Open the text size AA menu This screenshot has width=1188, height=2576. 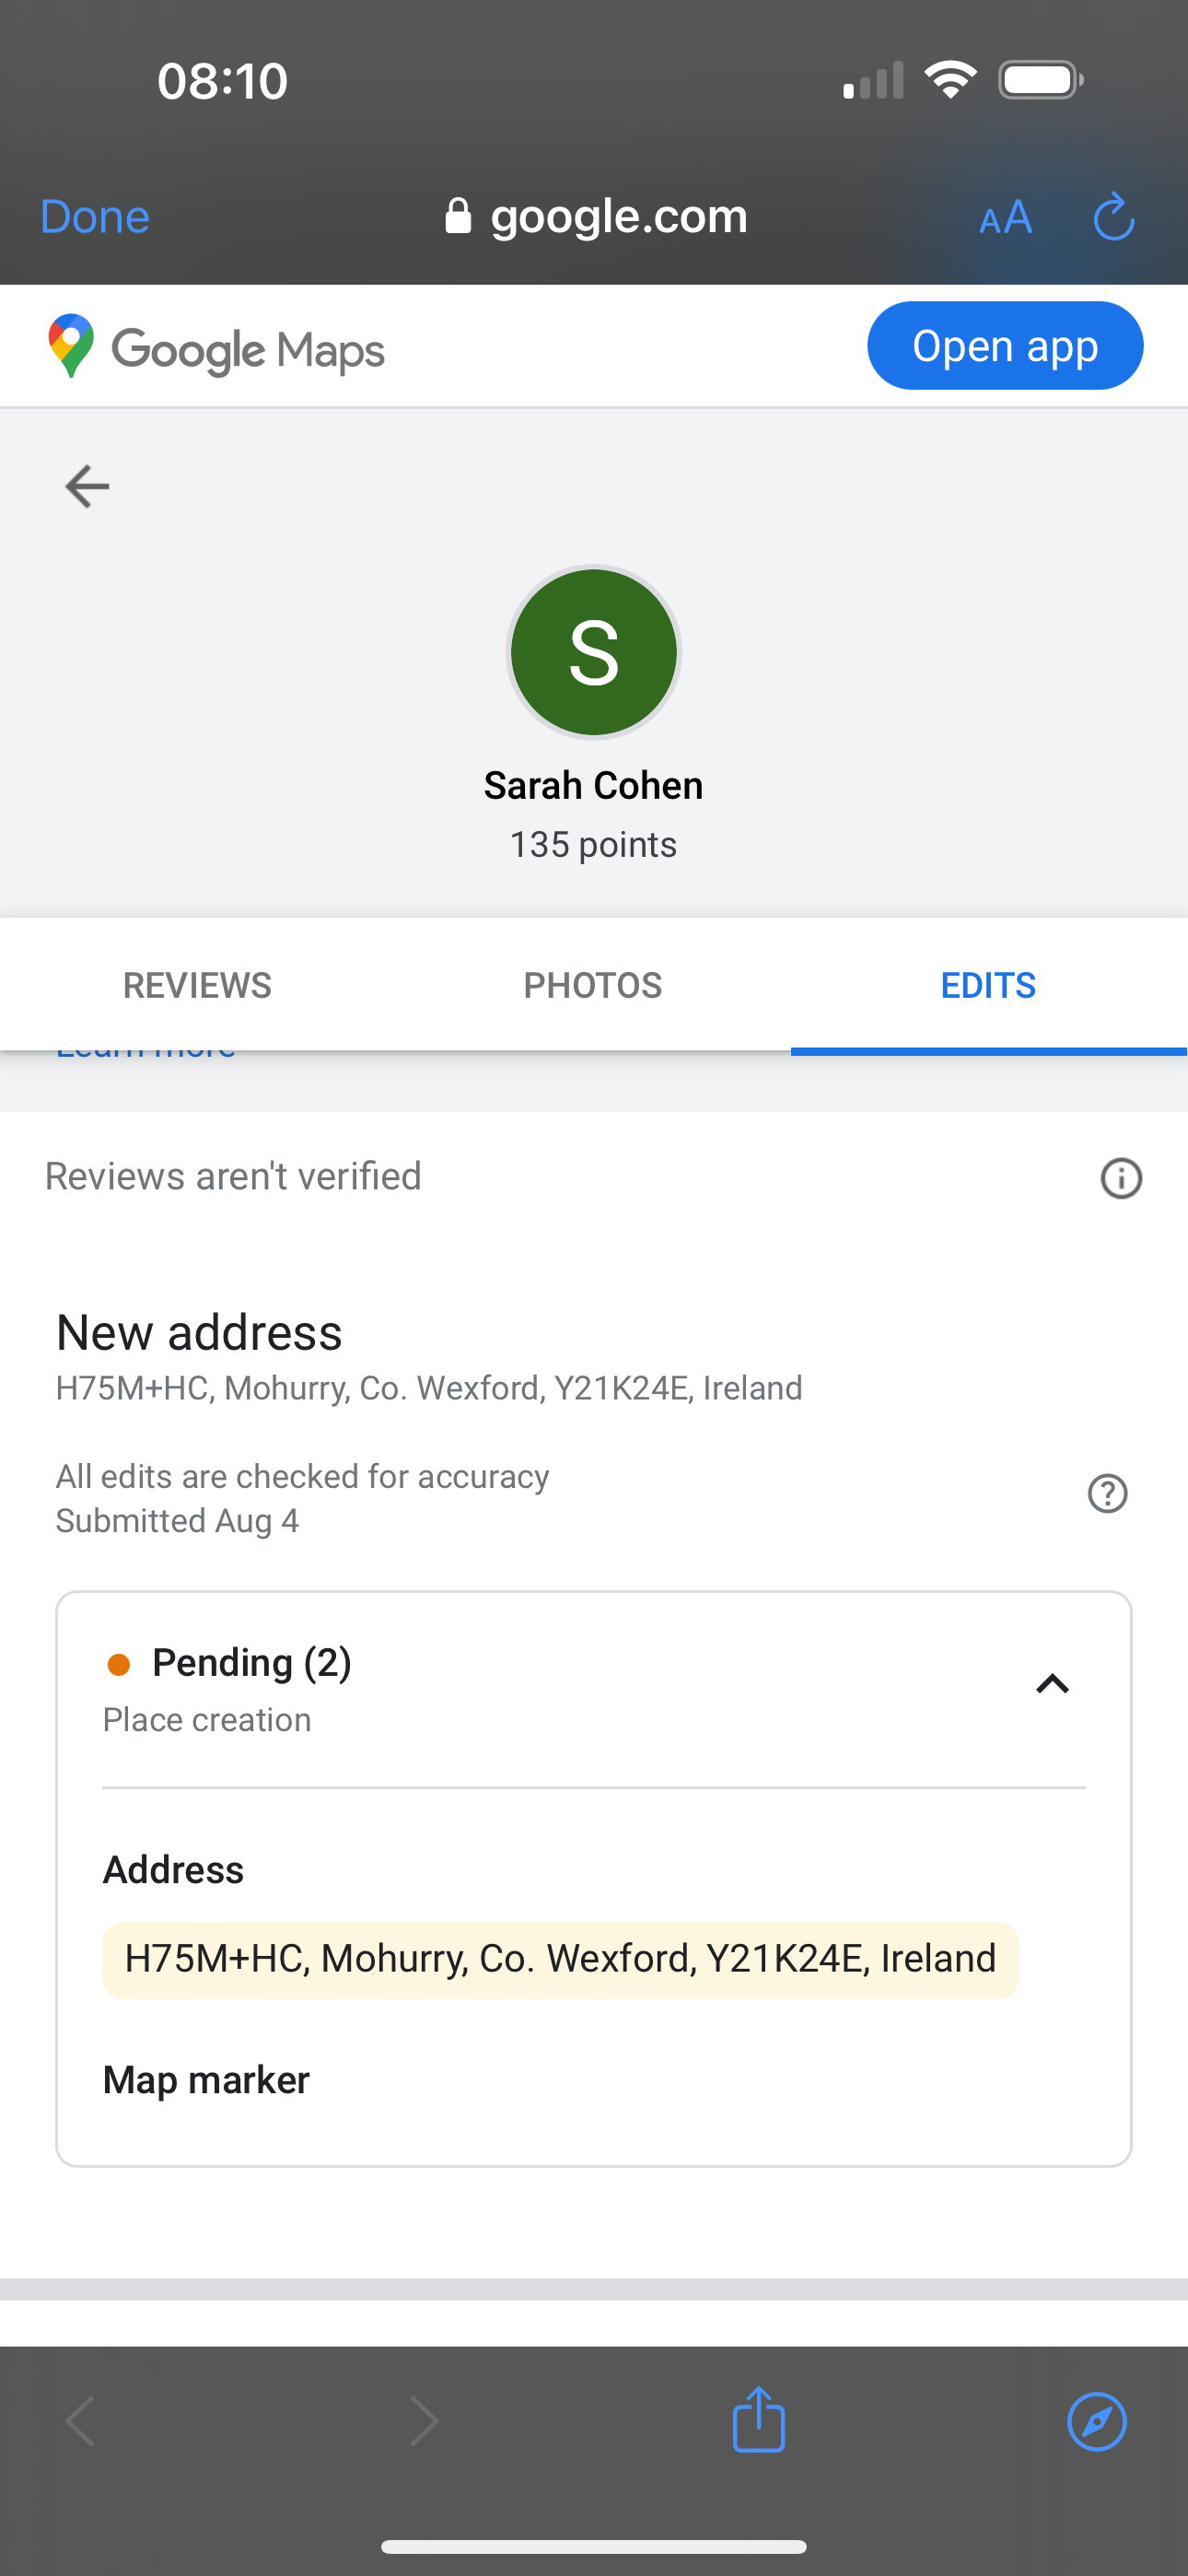pyautogui.click(x=1005, y=217)
